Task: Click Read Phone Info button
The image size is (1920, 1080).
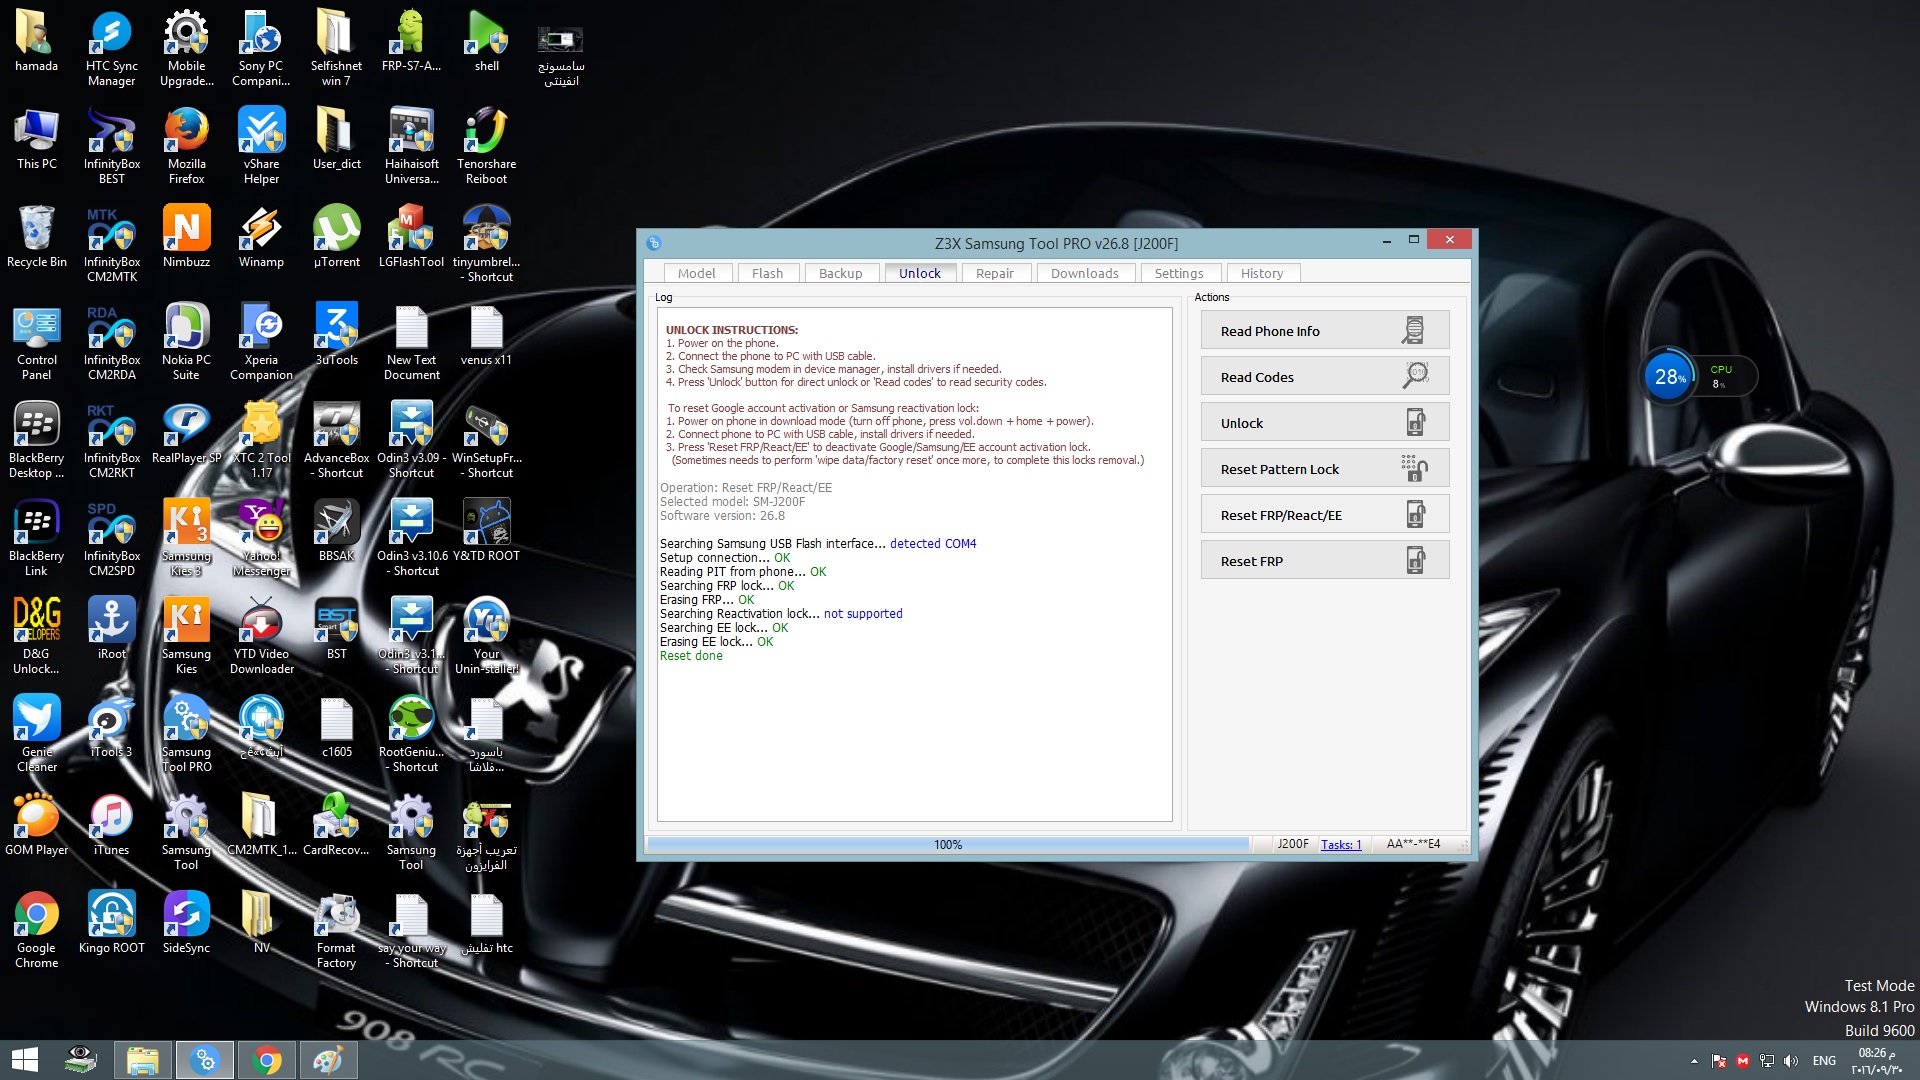Action: 1324,331
